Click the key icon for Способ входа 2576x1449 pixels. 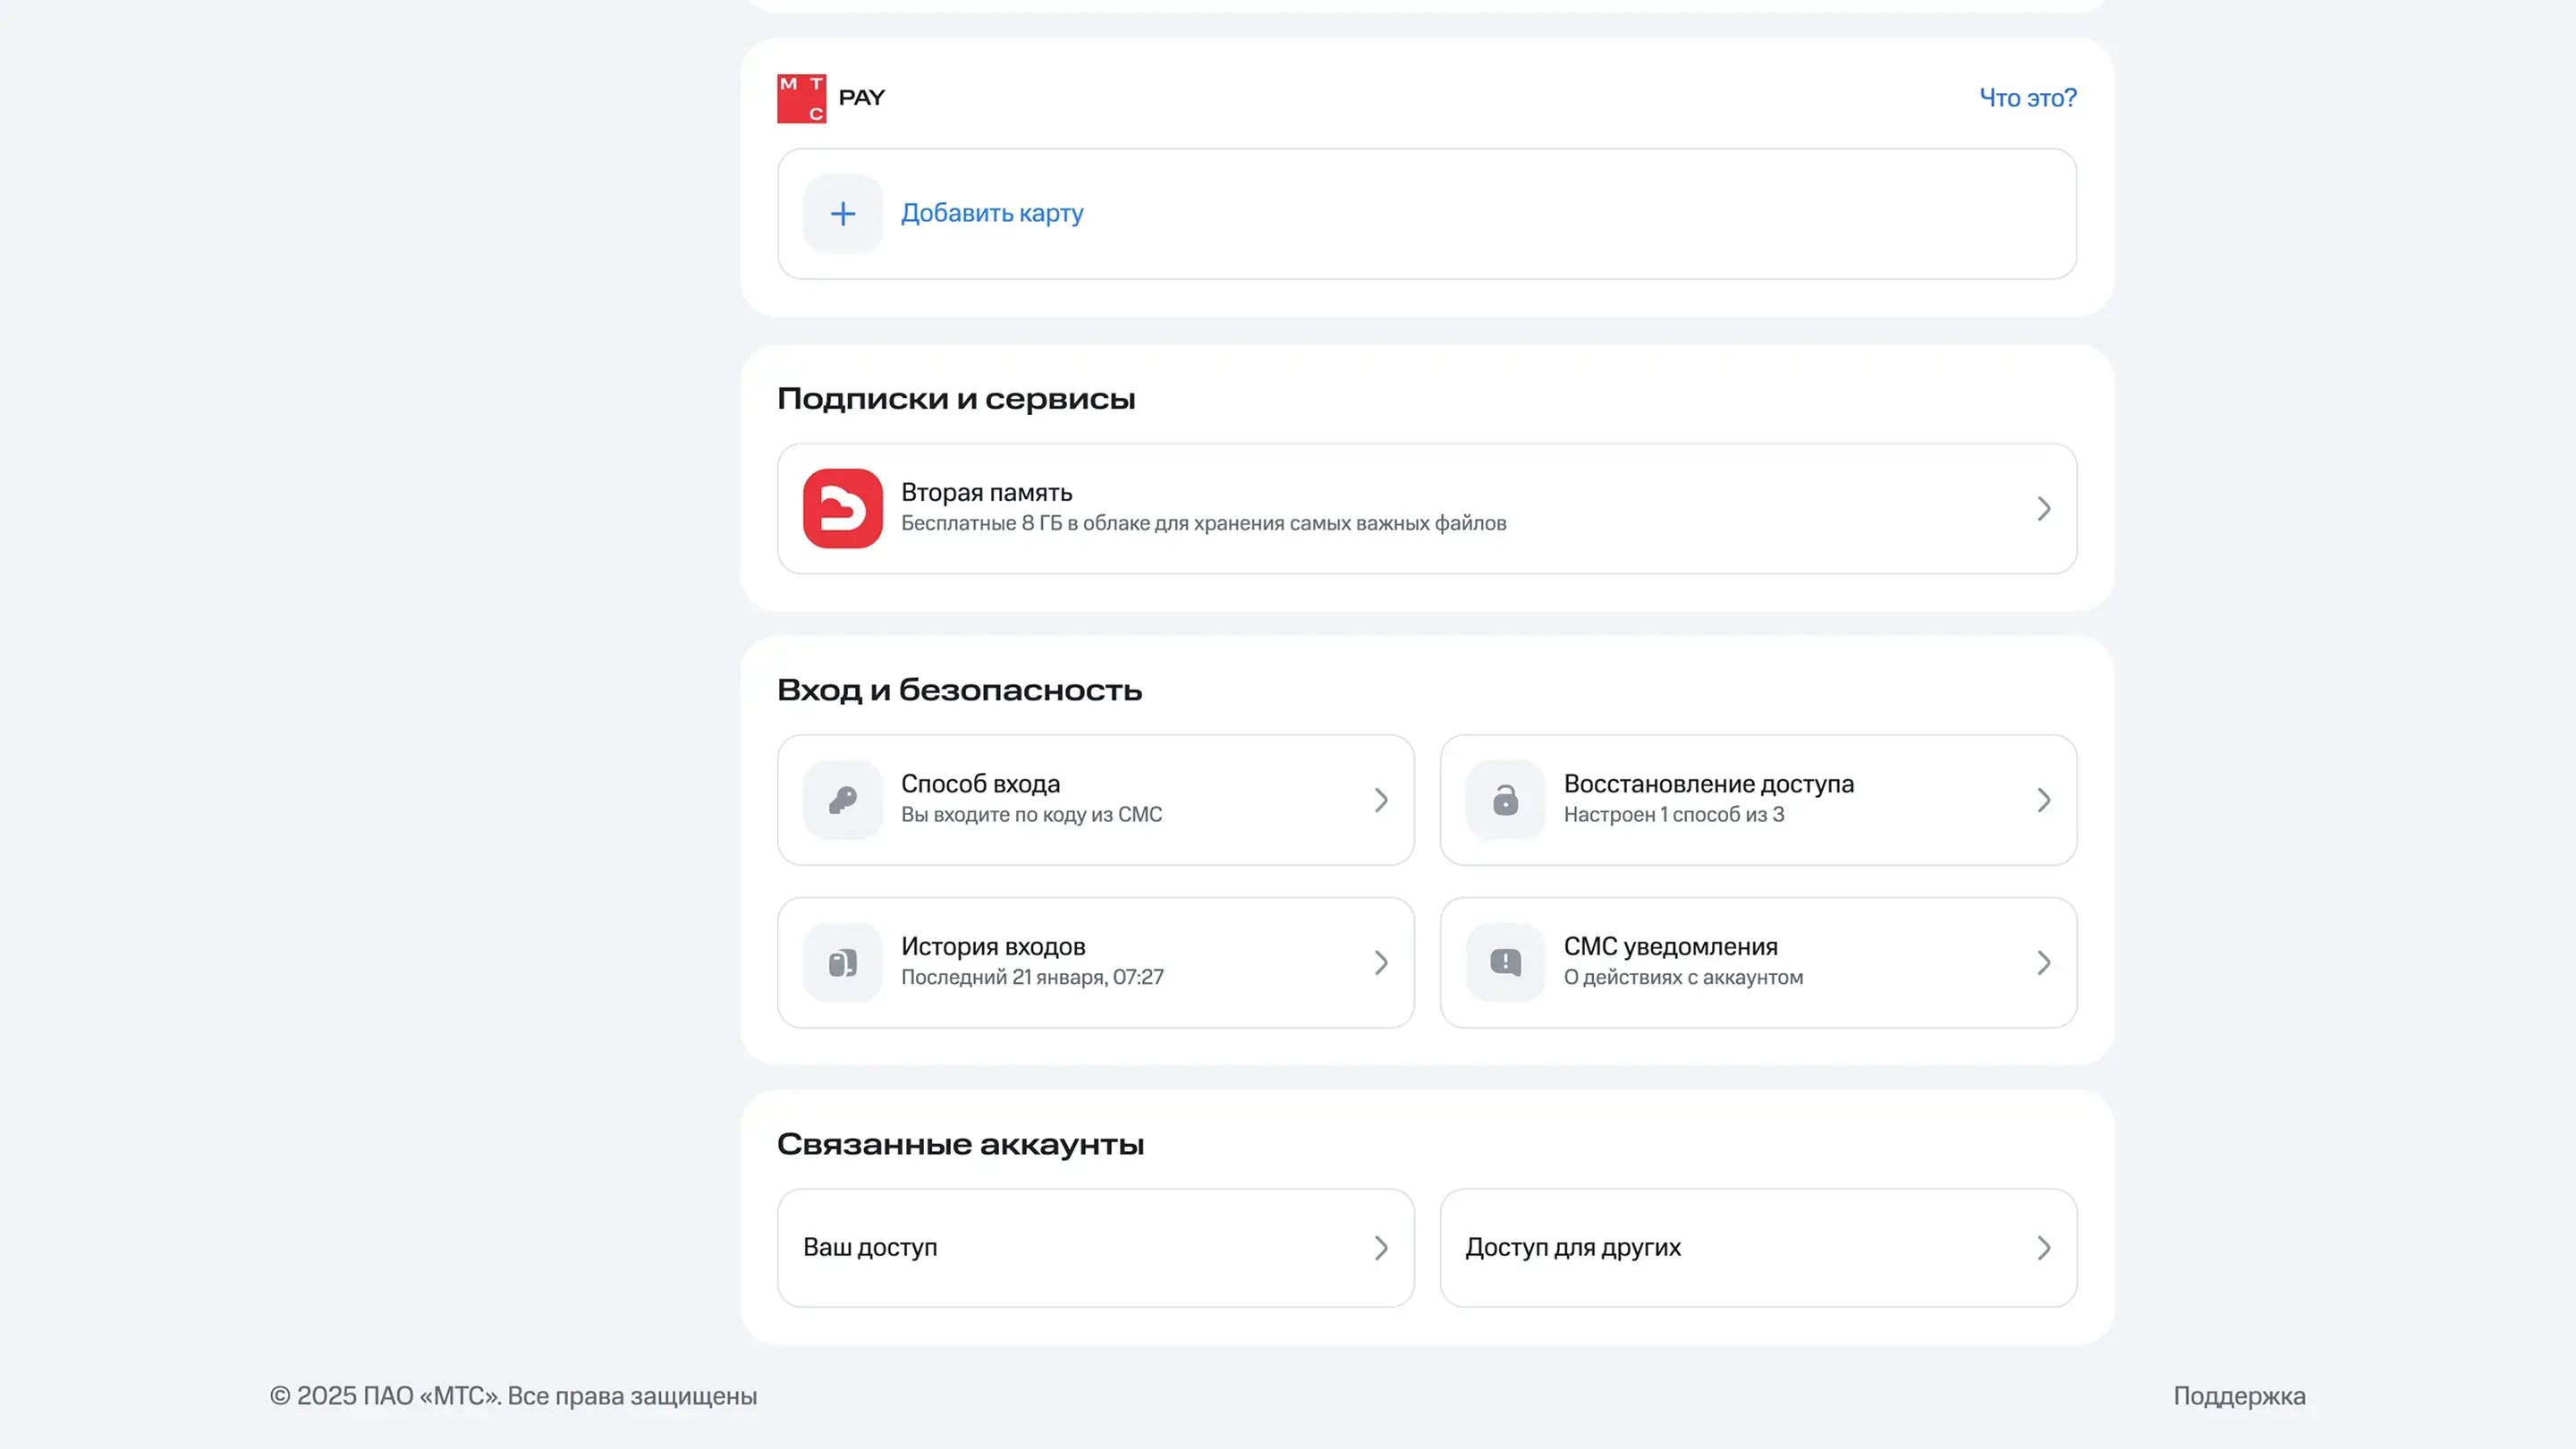(843, 800)
